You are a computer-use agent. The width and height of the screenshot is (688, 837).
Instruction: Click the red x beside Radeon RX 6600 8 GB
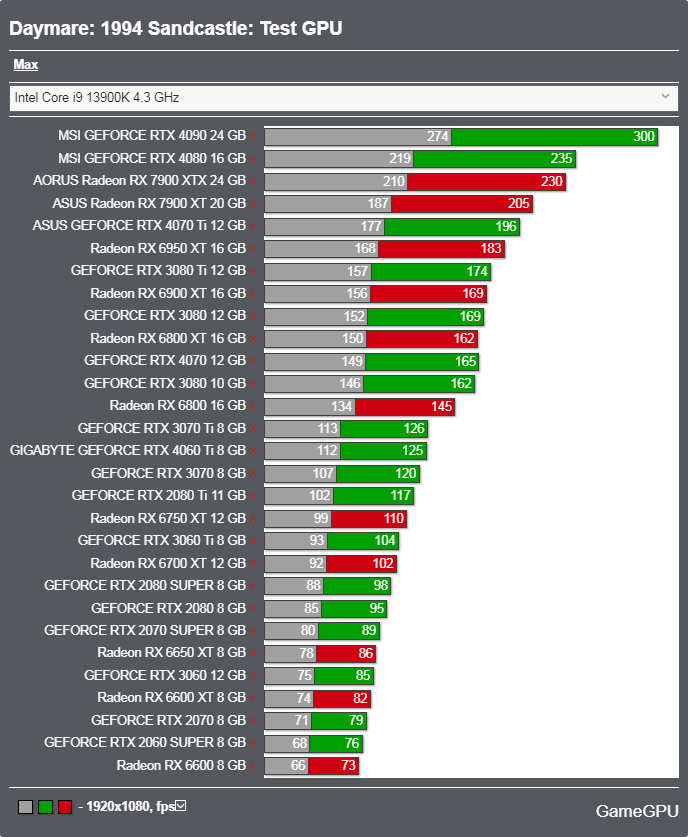tap(253, 767)
